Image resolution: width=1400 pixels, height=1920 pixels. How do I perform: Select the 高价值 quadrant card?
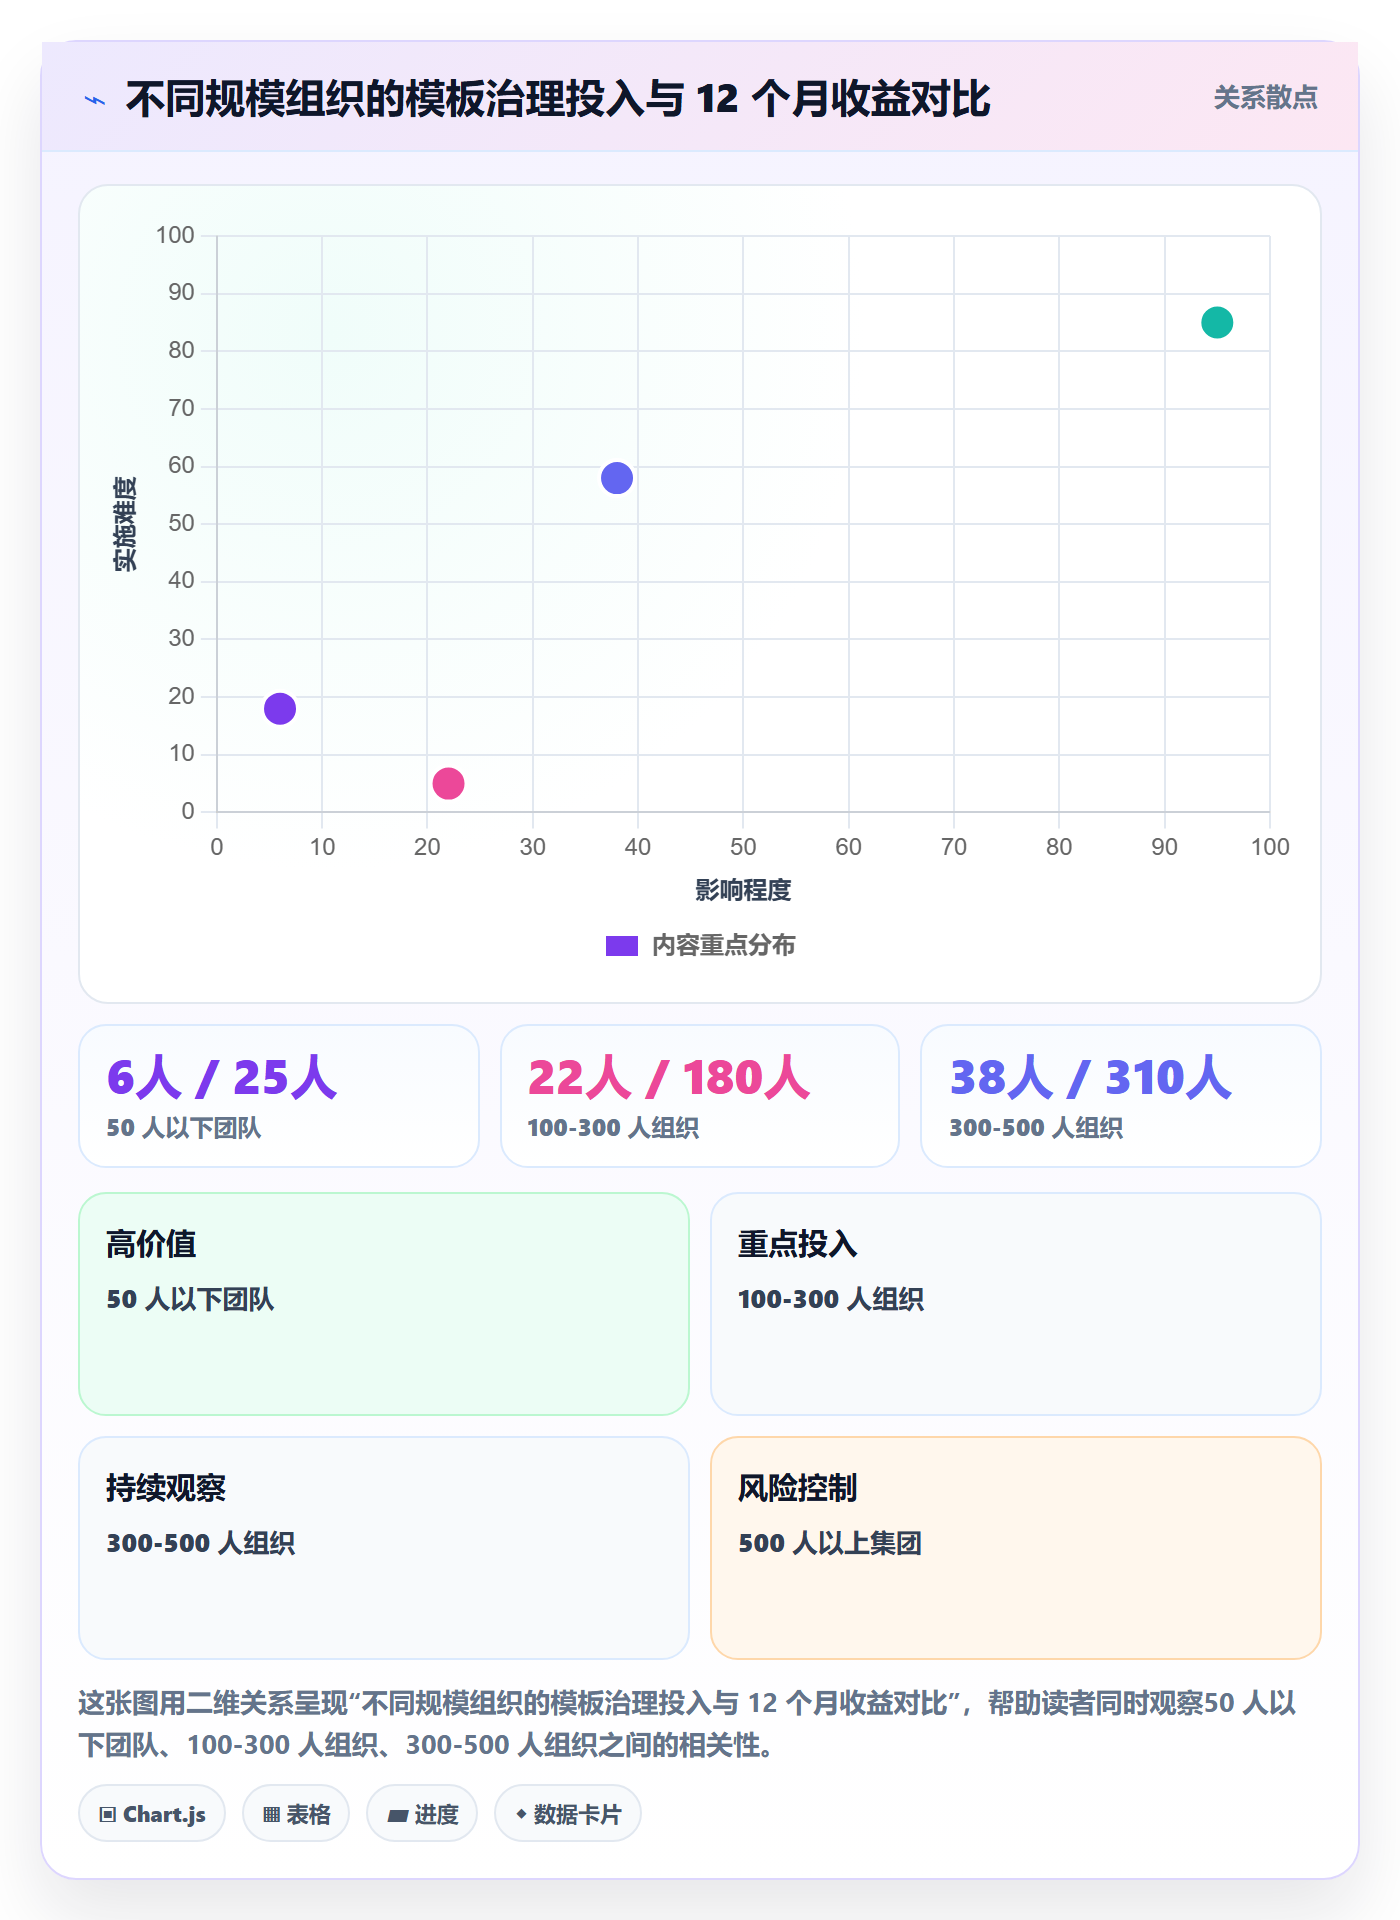coord(384,1304)
